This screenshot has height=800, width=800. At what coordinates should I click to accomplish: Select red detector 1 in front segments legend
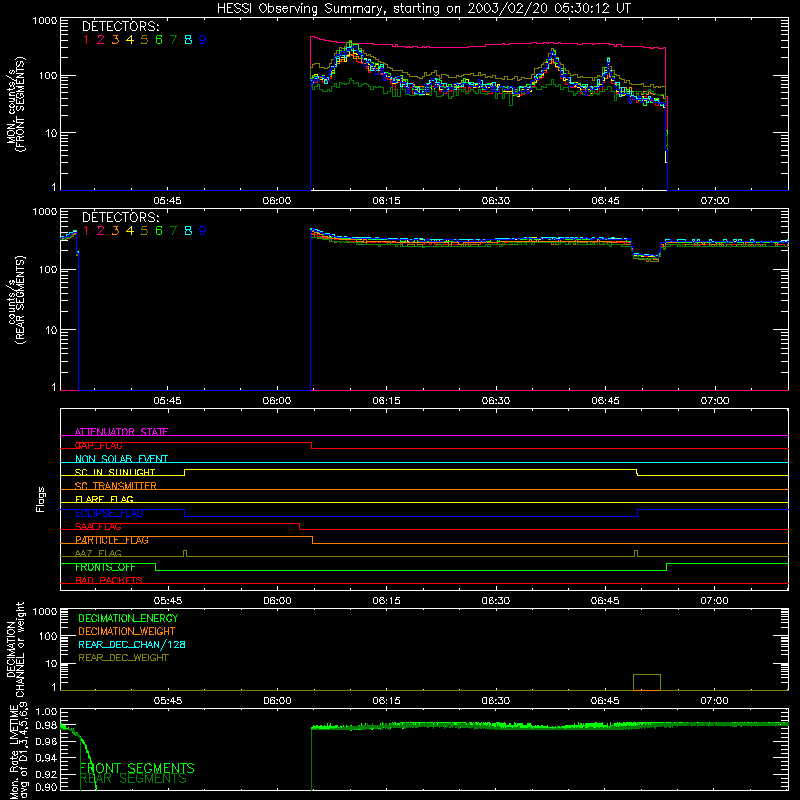point(86,40)
